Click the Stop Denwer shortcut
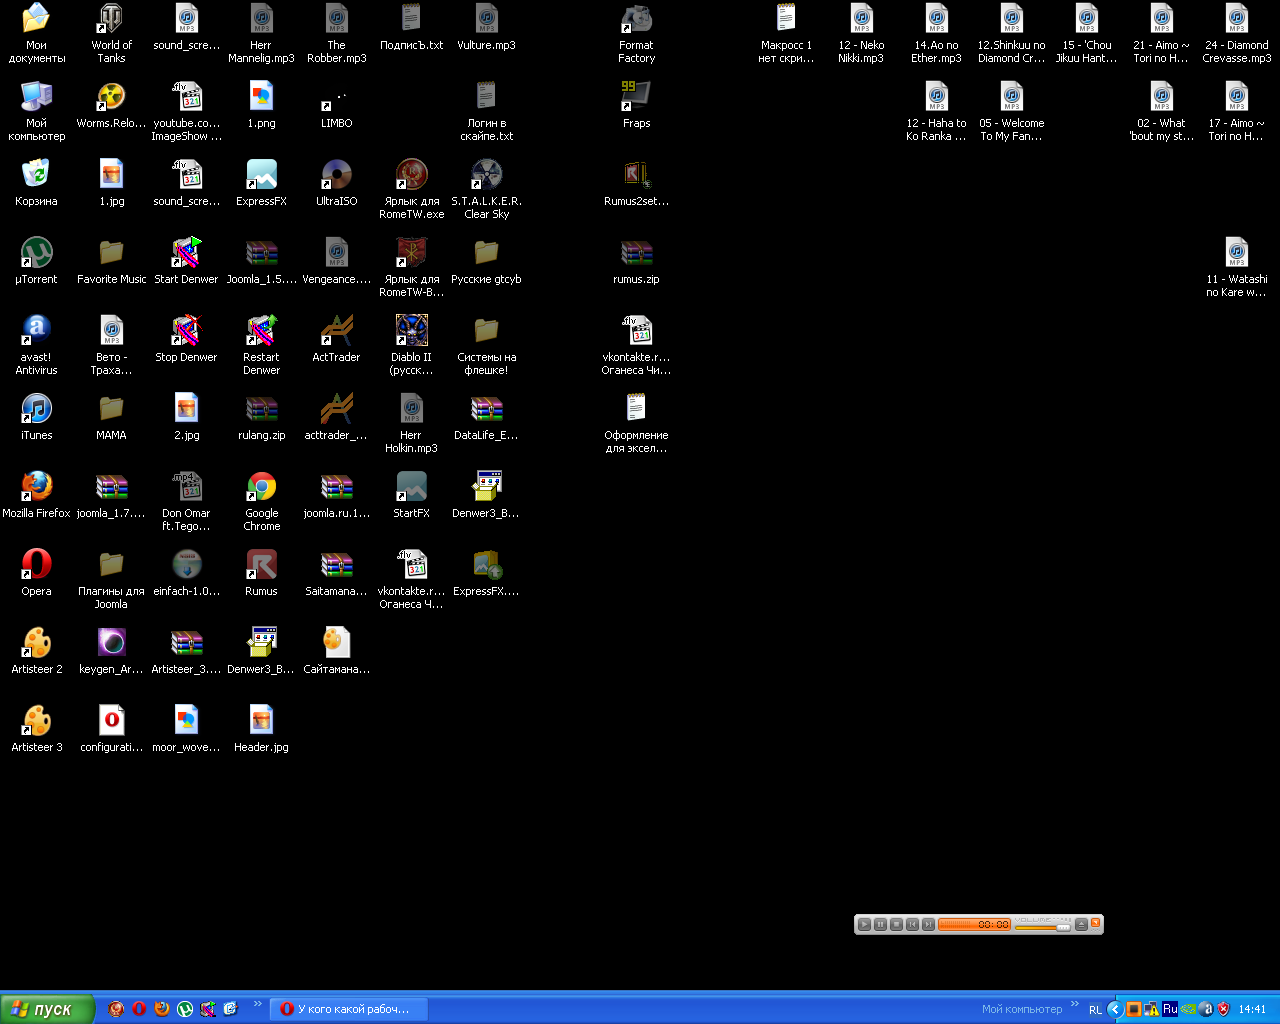The image size is (1280, 1024). [186, 338]
